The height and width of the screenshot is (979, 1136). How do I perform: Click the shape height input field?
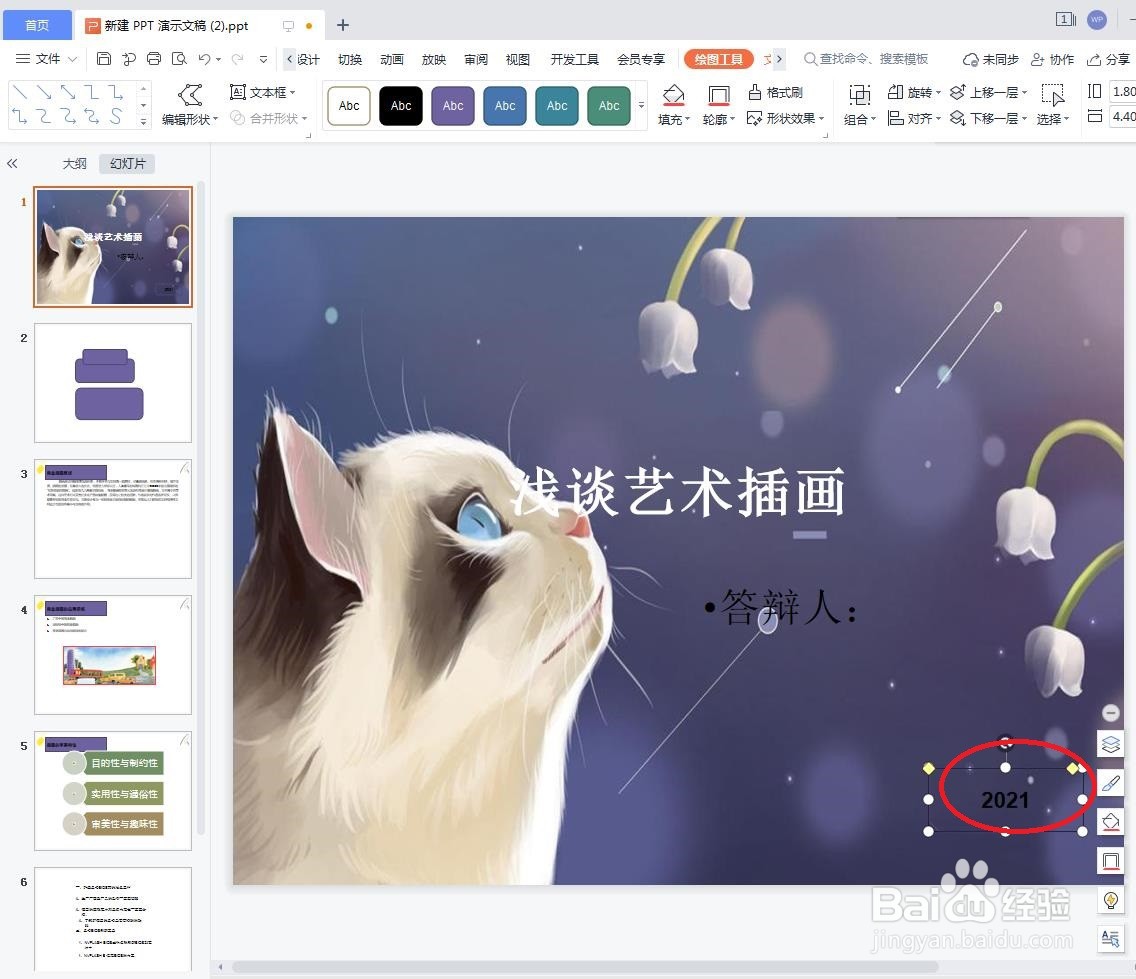(1123, 91)
